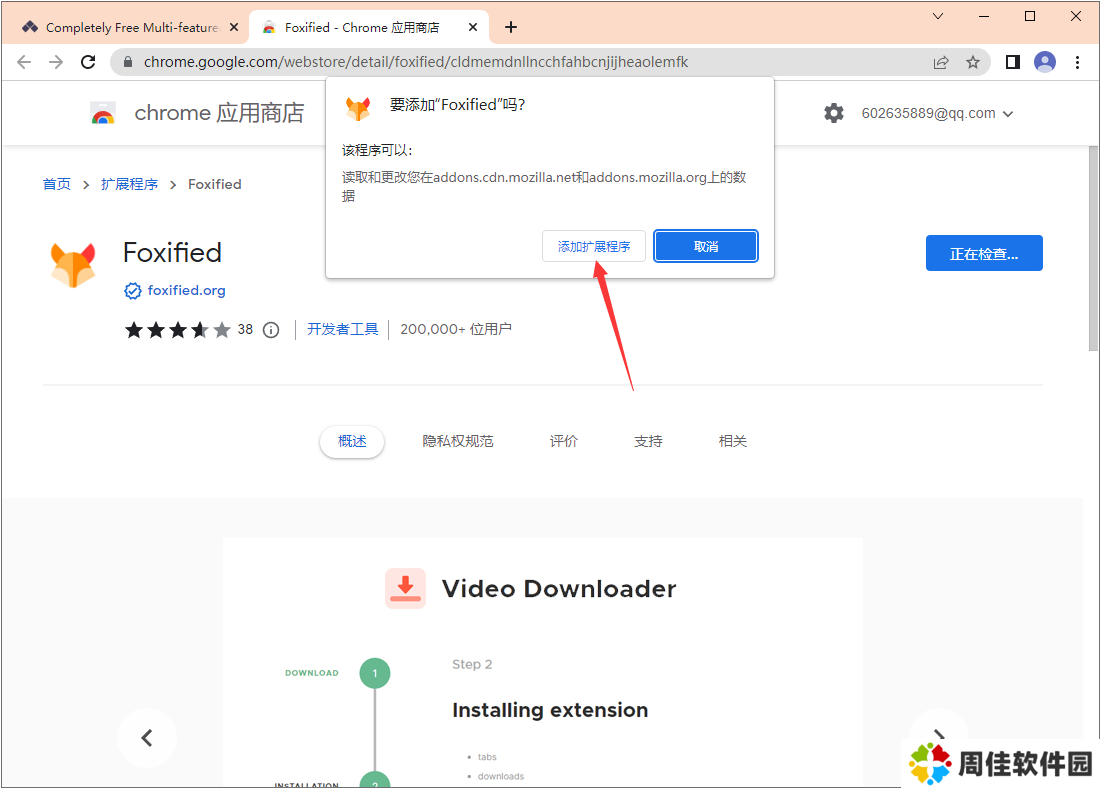Open web store settings gear
Screen dimensions: 1101x789
834,113
